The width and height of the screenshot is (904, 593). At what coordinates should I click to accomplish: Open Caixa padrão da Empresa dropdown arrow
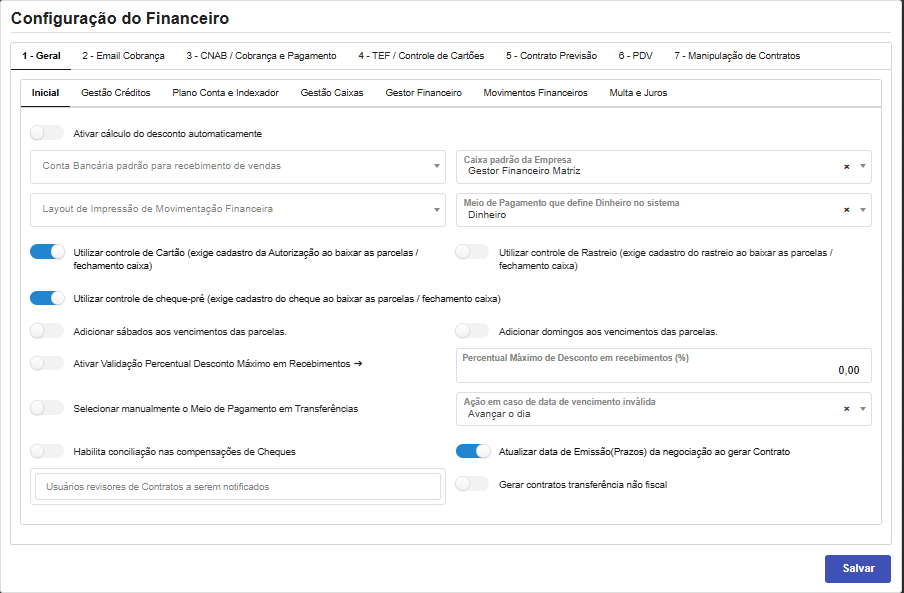pos(863,167)
